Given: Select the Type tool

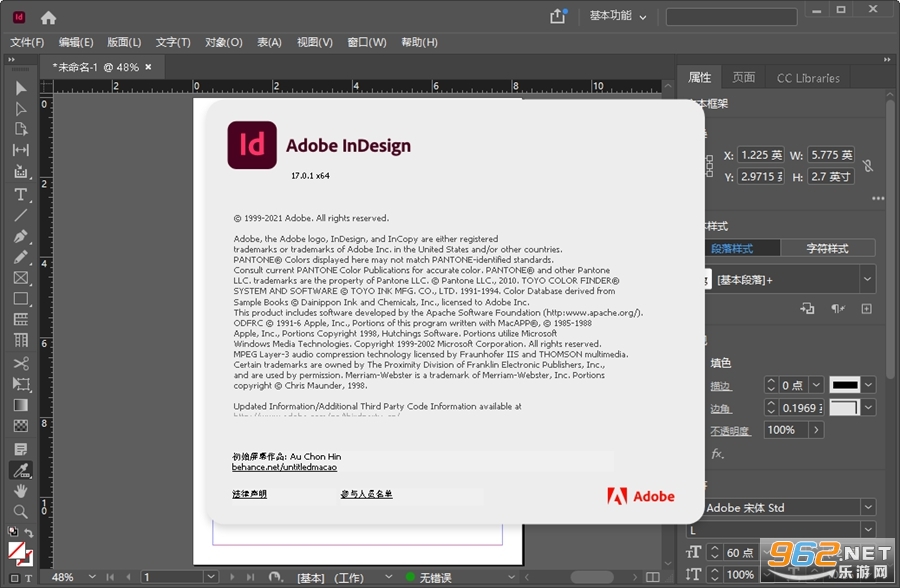Looking at the screenshot, I should 21,195.
